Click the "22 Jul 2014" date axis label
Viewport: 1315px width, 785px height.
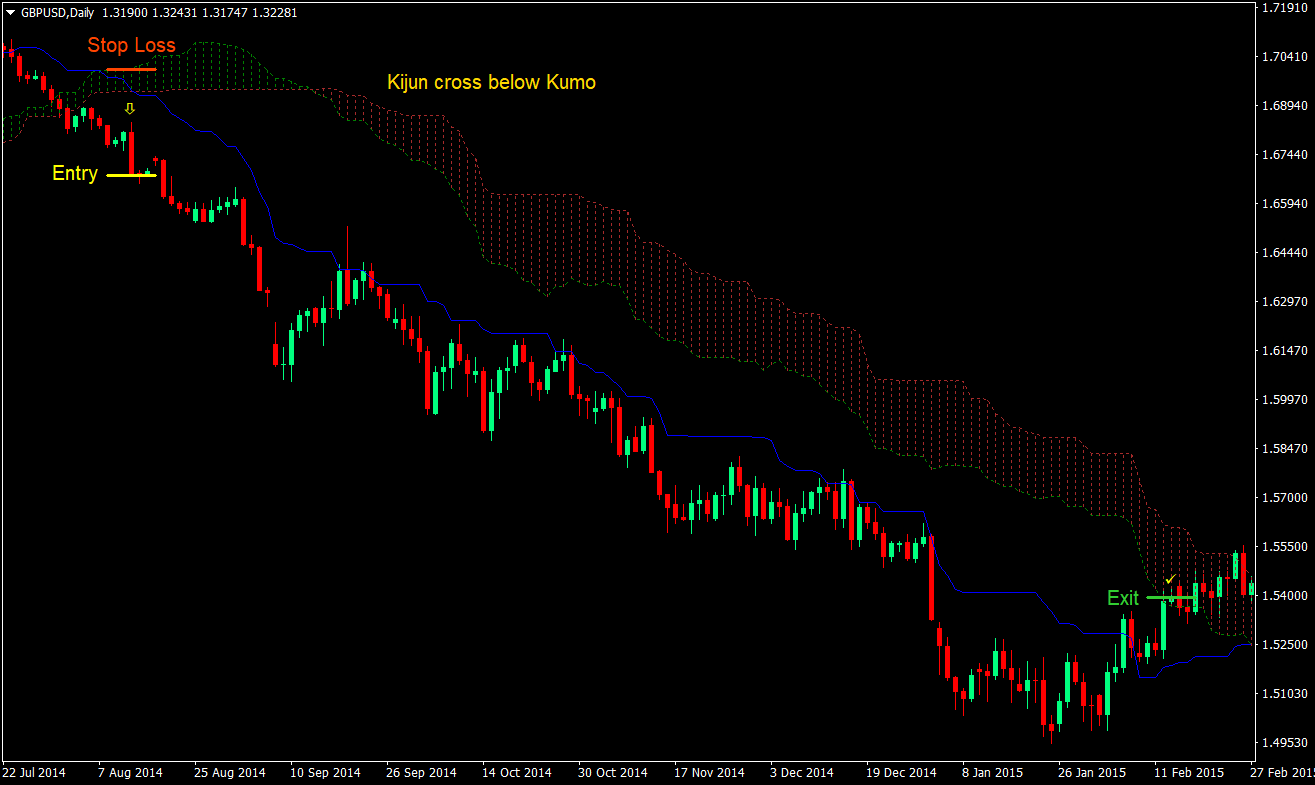click(x=33, y=772)
